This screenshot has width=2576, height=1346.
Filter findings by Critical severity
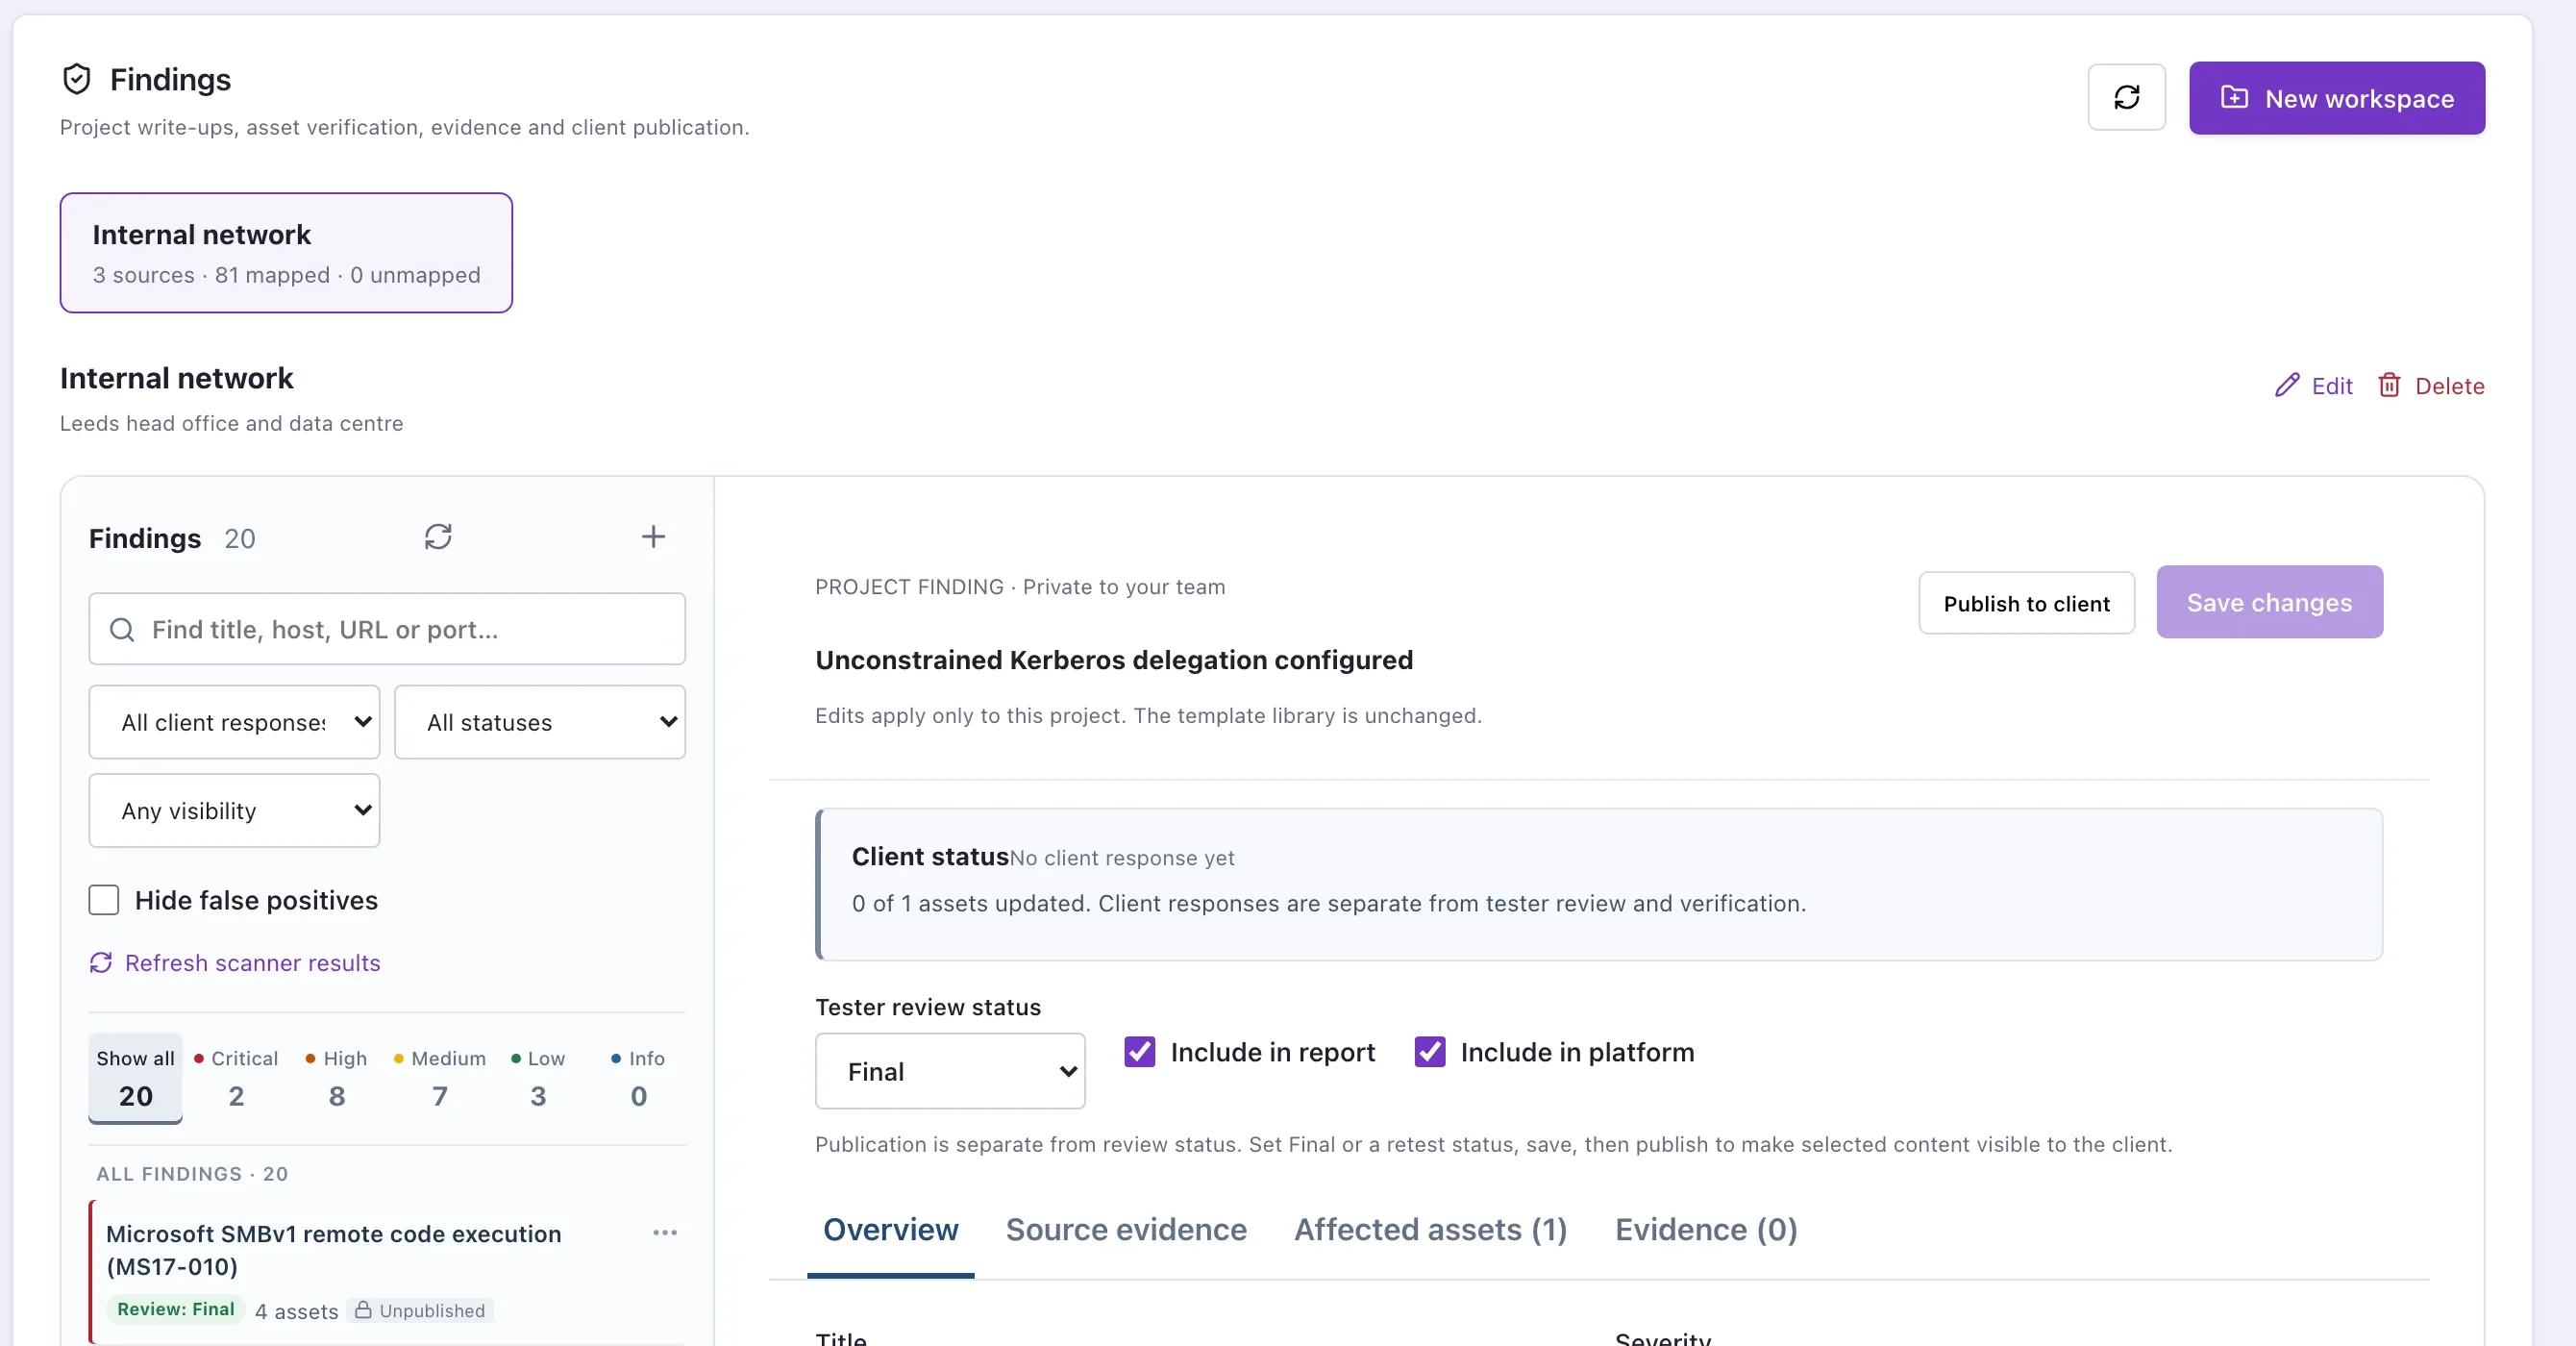[236, 1078]
